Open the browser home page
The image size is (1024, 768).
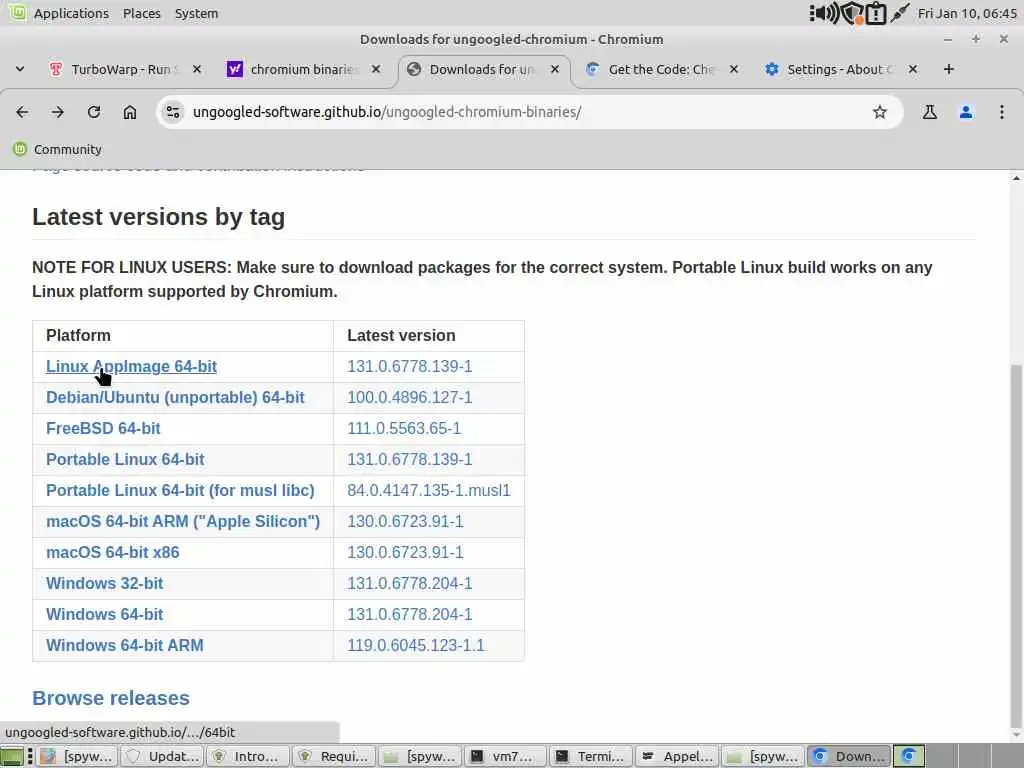coord(130,112)
